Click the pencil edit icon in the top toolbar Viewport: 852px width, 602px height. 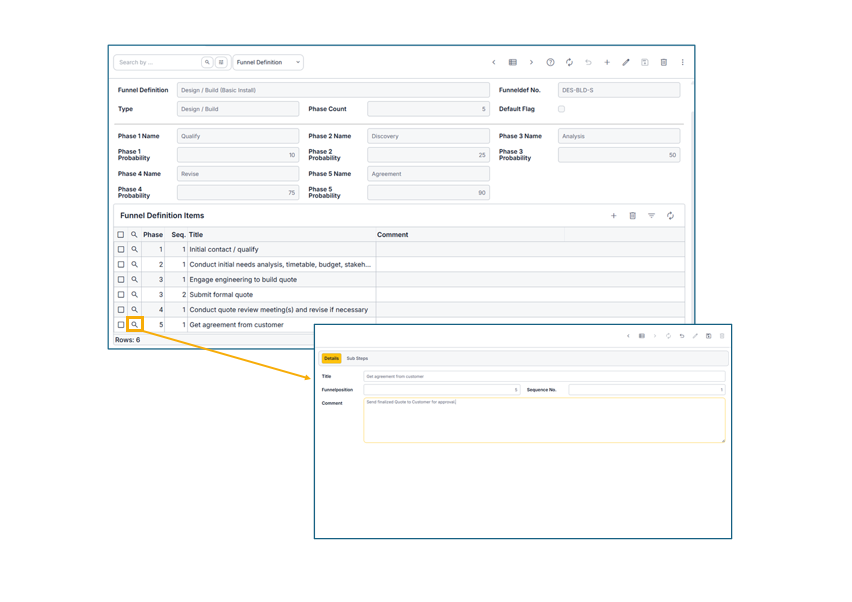pyautogui.click(x=626, y=62)
